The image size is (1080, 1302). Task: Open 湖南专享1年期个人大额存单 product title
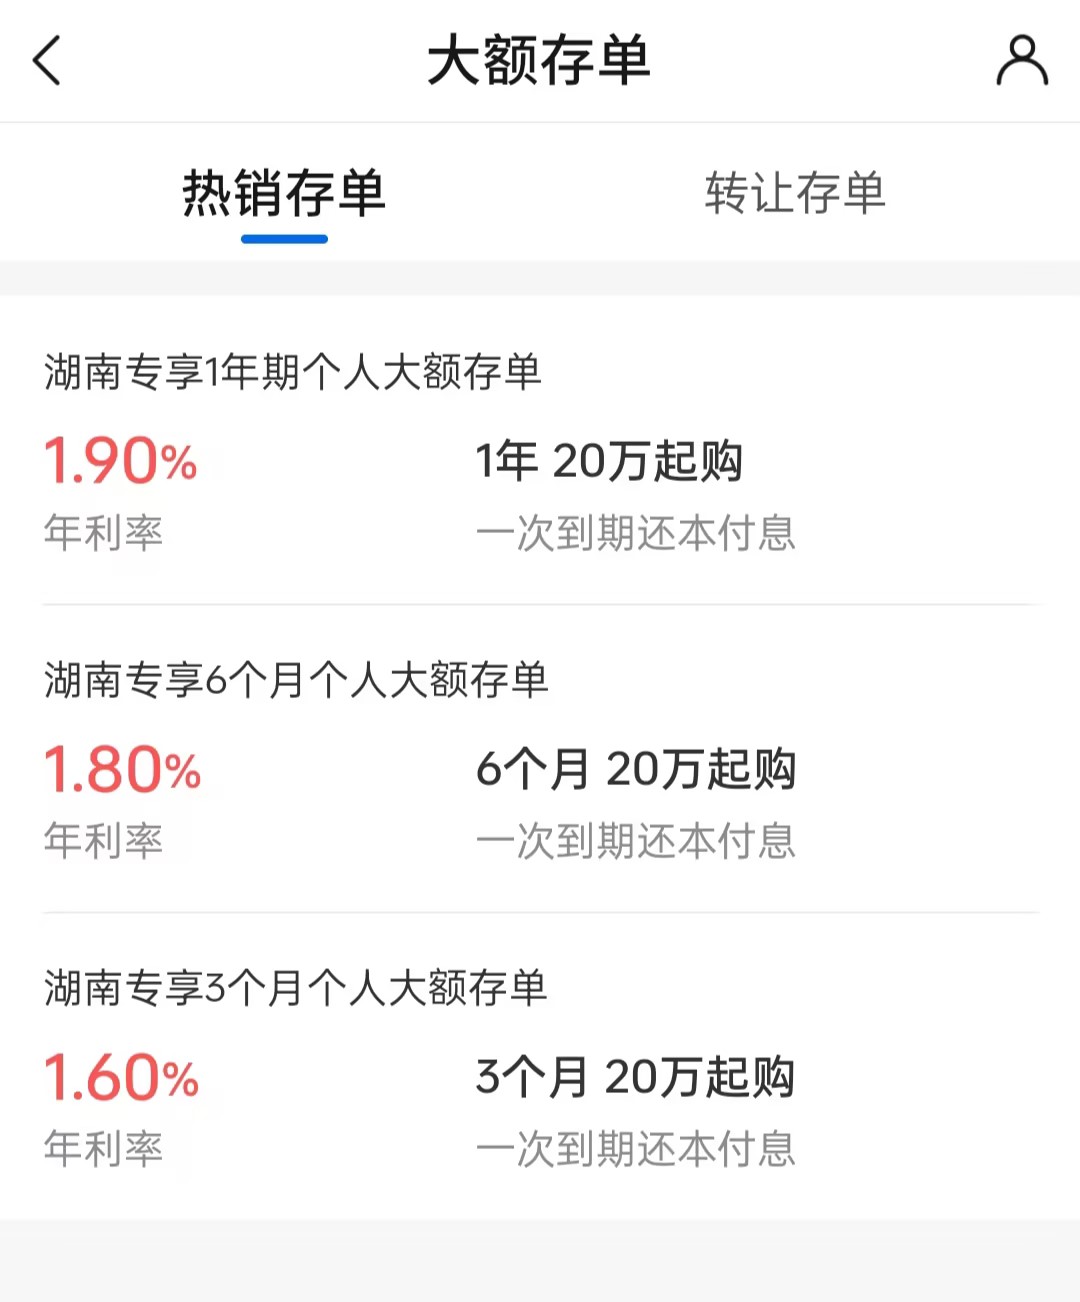[293, 372]
